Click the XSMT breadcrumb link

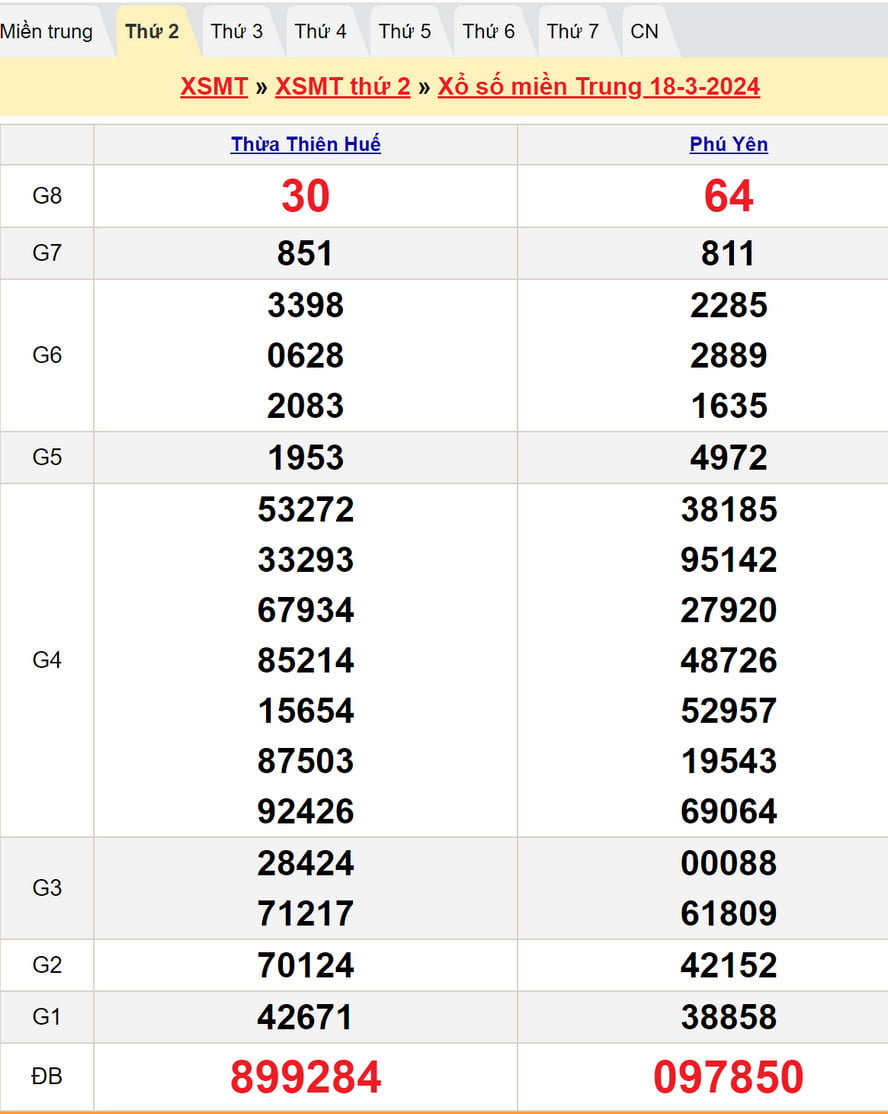pos(214,86)
